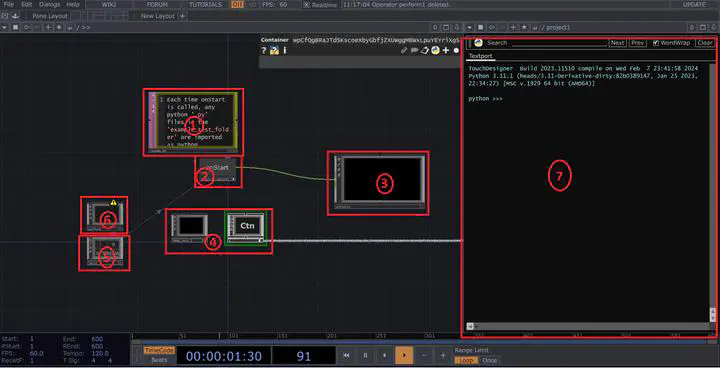Open the left pane type dropdown arrow
The height and width of the screenshot is (368, 720).
click(x=5, y=28)
